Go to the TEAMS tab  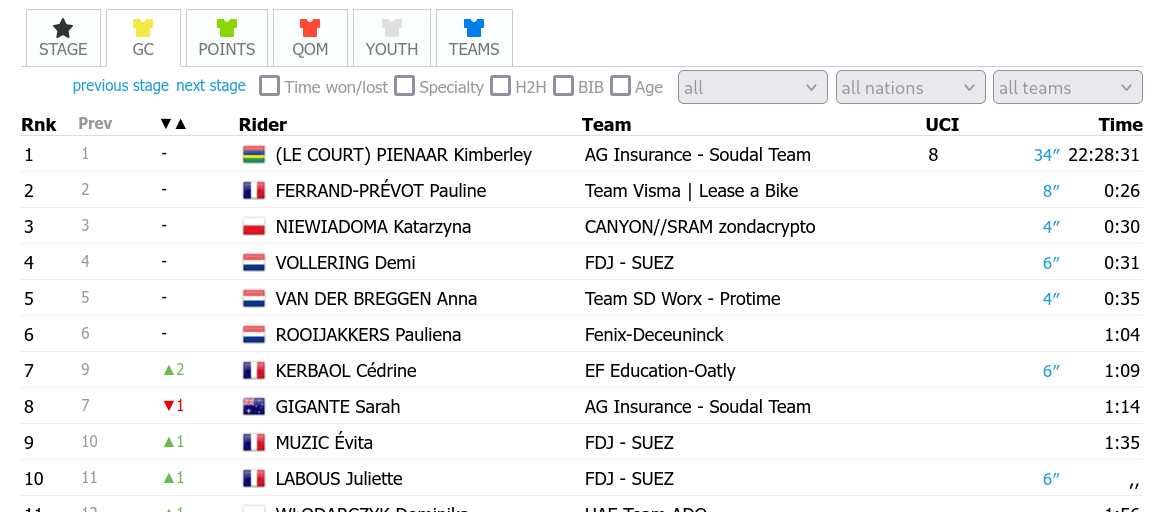[473, 38]
